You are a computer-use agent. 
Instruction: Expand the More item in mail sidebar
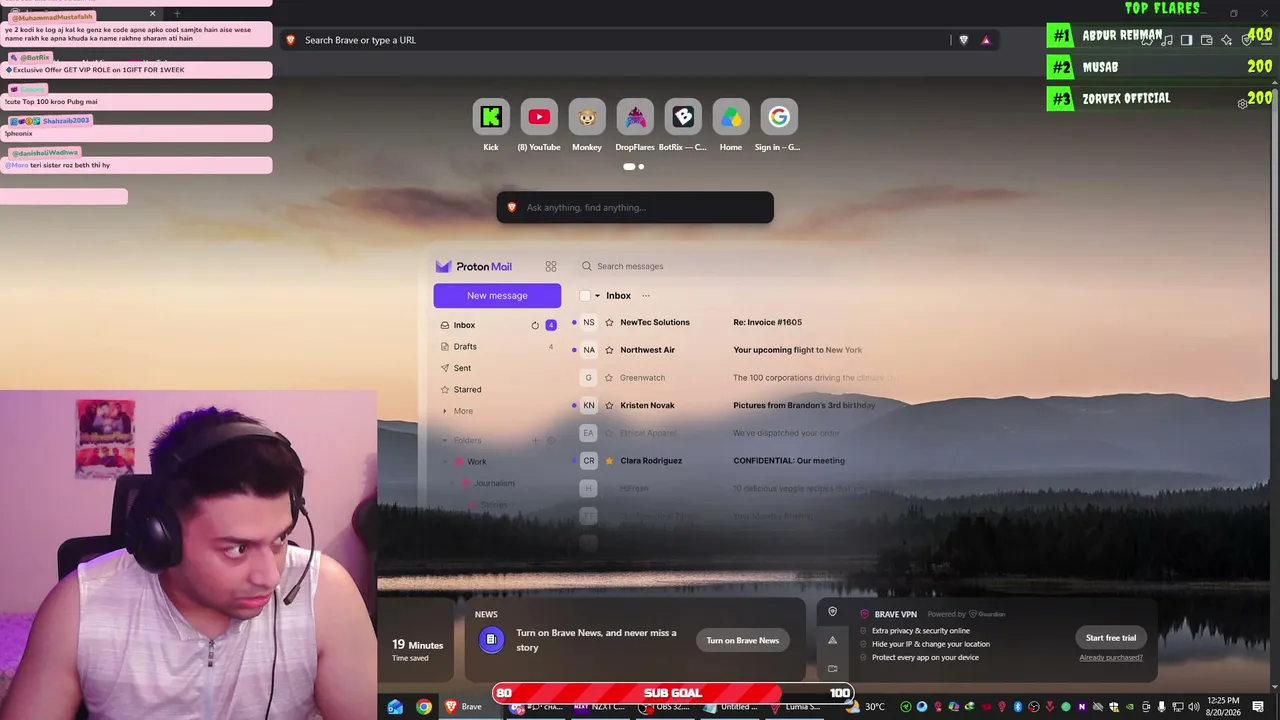click(457, 411)
